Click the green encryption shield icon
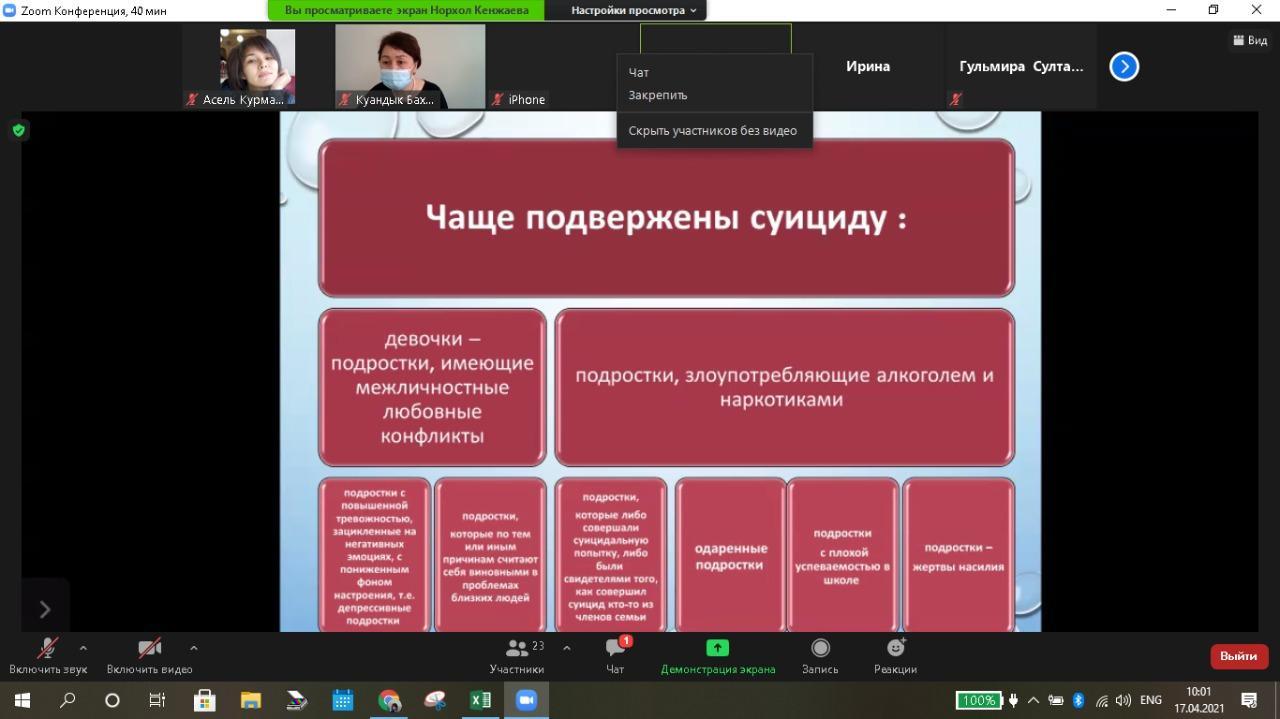The height and width of the screenshot is (719, 1280). click(x=19, y=130)
